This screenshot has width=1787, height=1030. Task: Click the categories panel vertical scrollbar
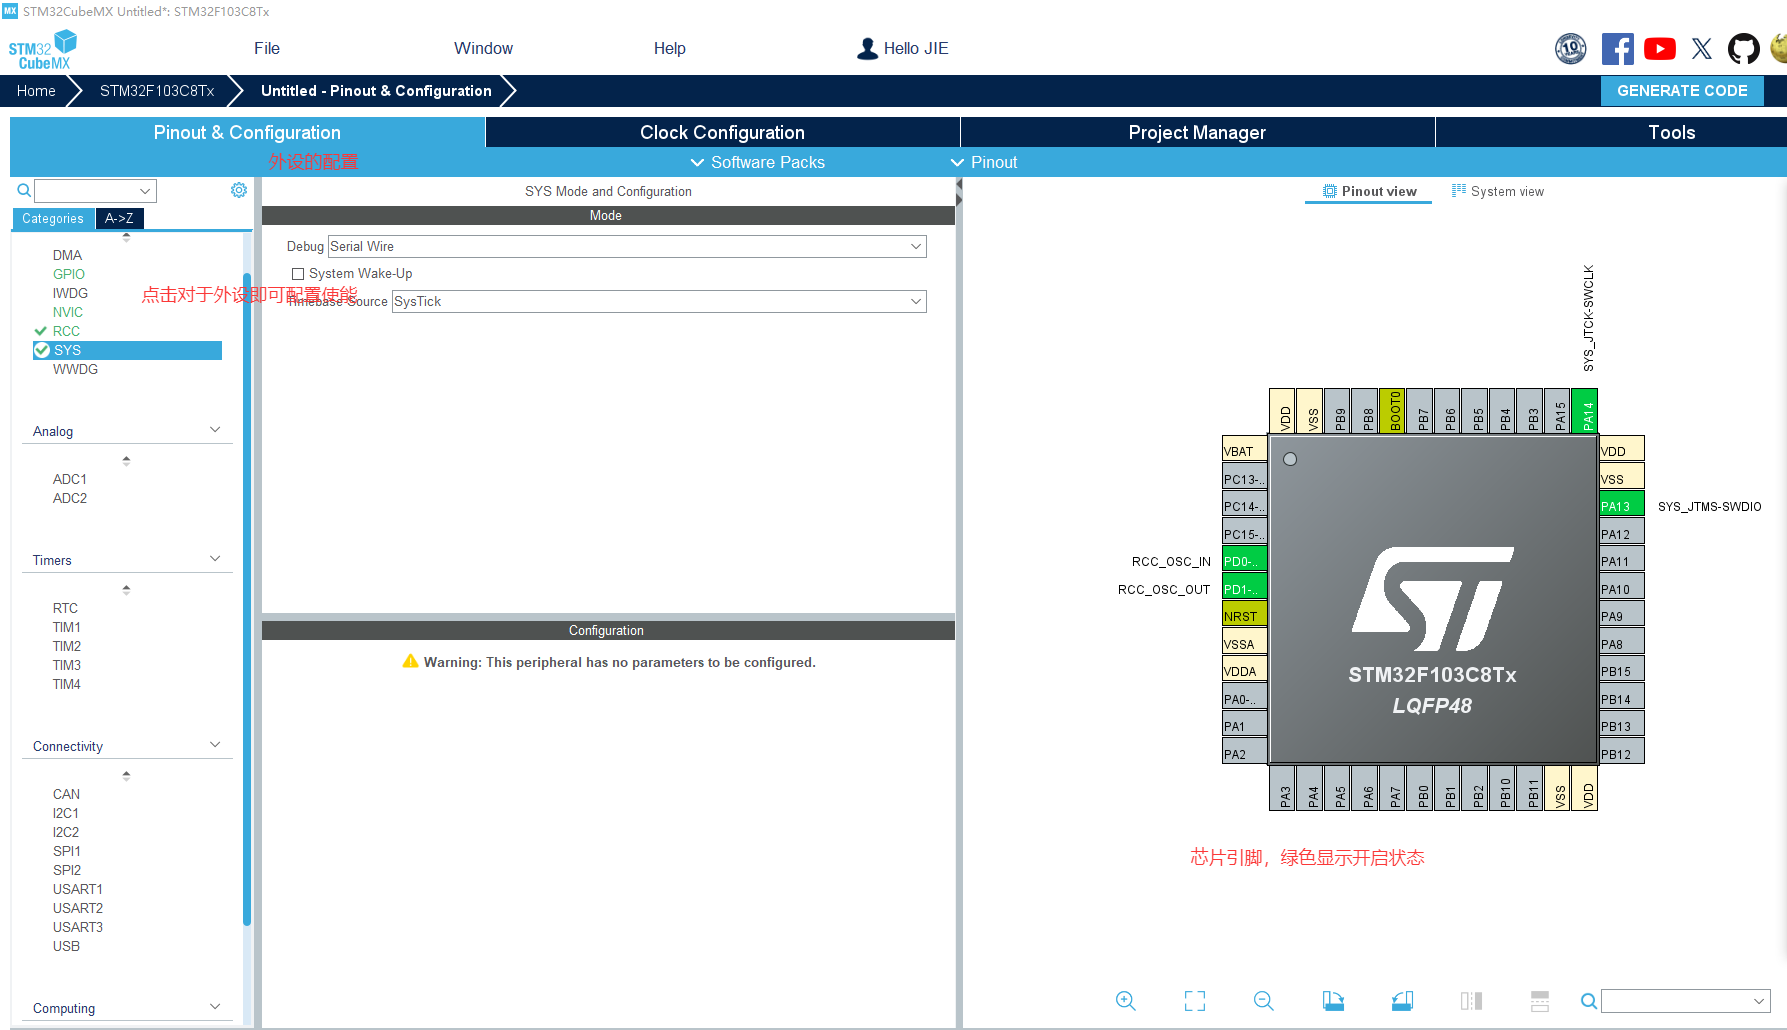click(x=247, y=598)
